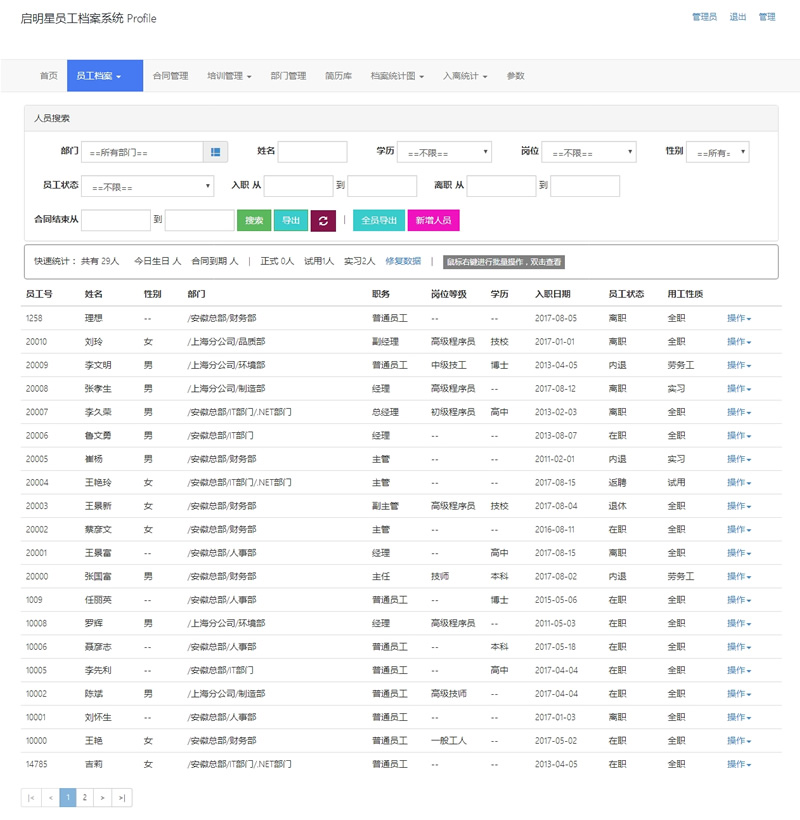
Task: Open the 学历 education dropdown
Action: [444, 152]
